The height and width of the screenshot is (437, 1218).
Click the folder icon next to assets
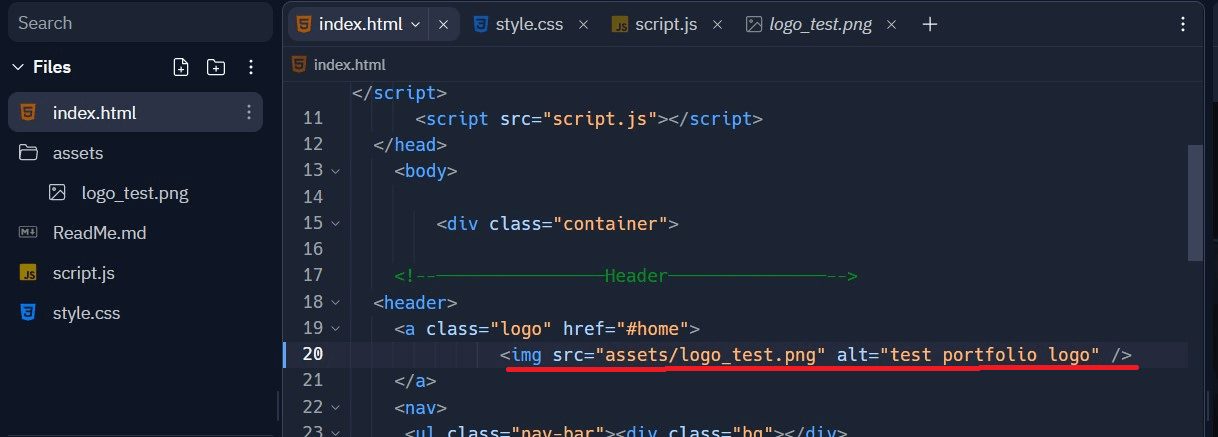point(29,153)
